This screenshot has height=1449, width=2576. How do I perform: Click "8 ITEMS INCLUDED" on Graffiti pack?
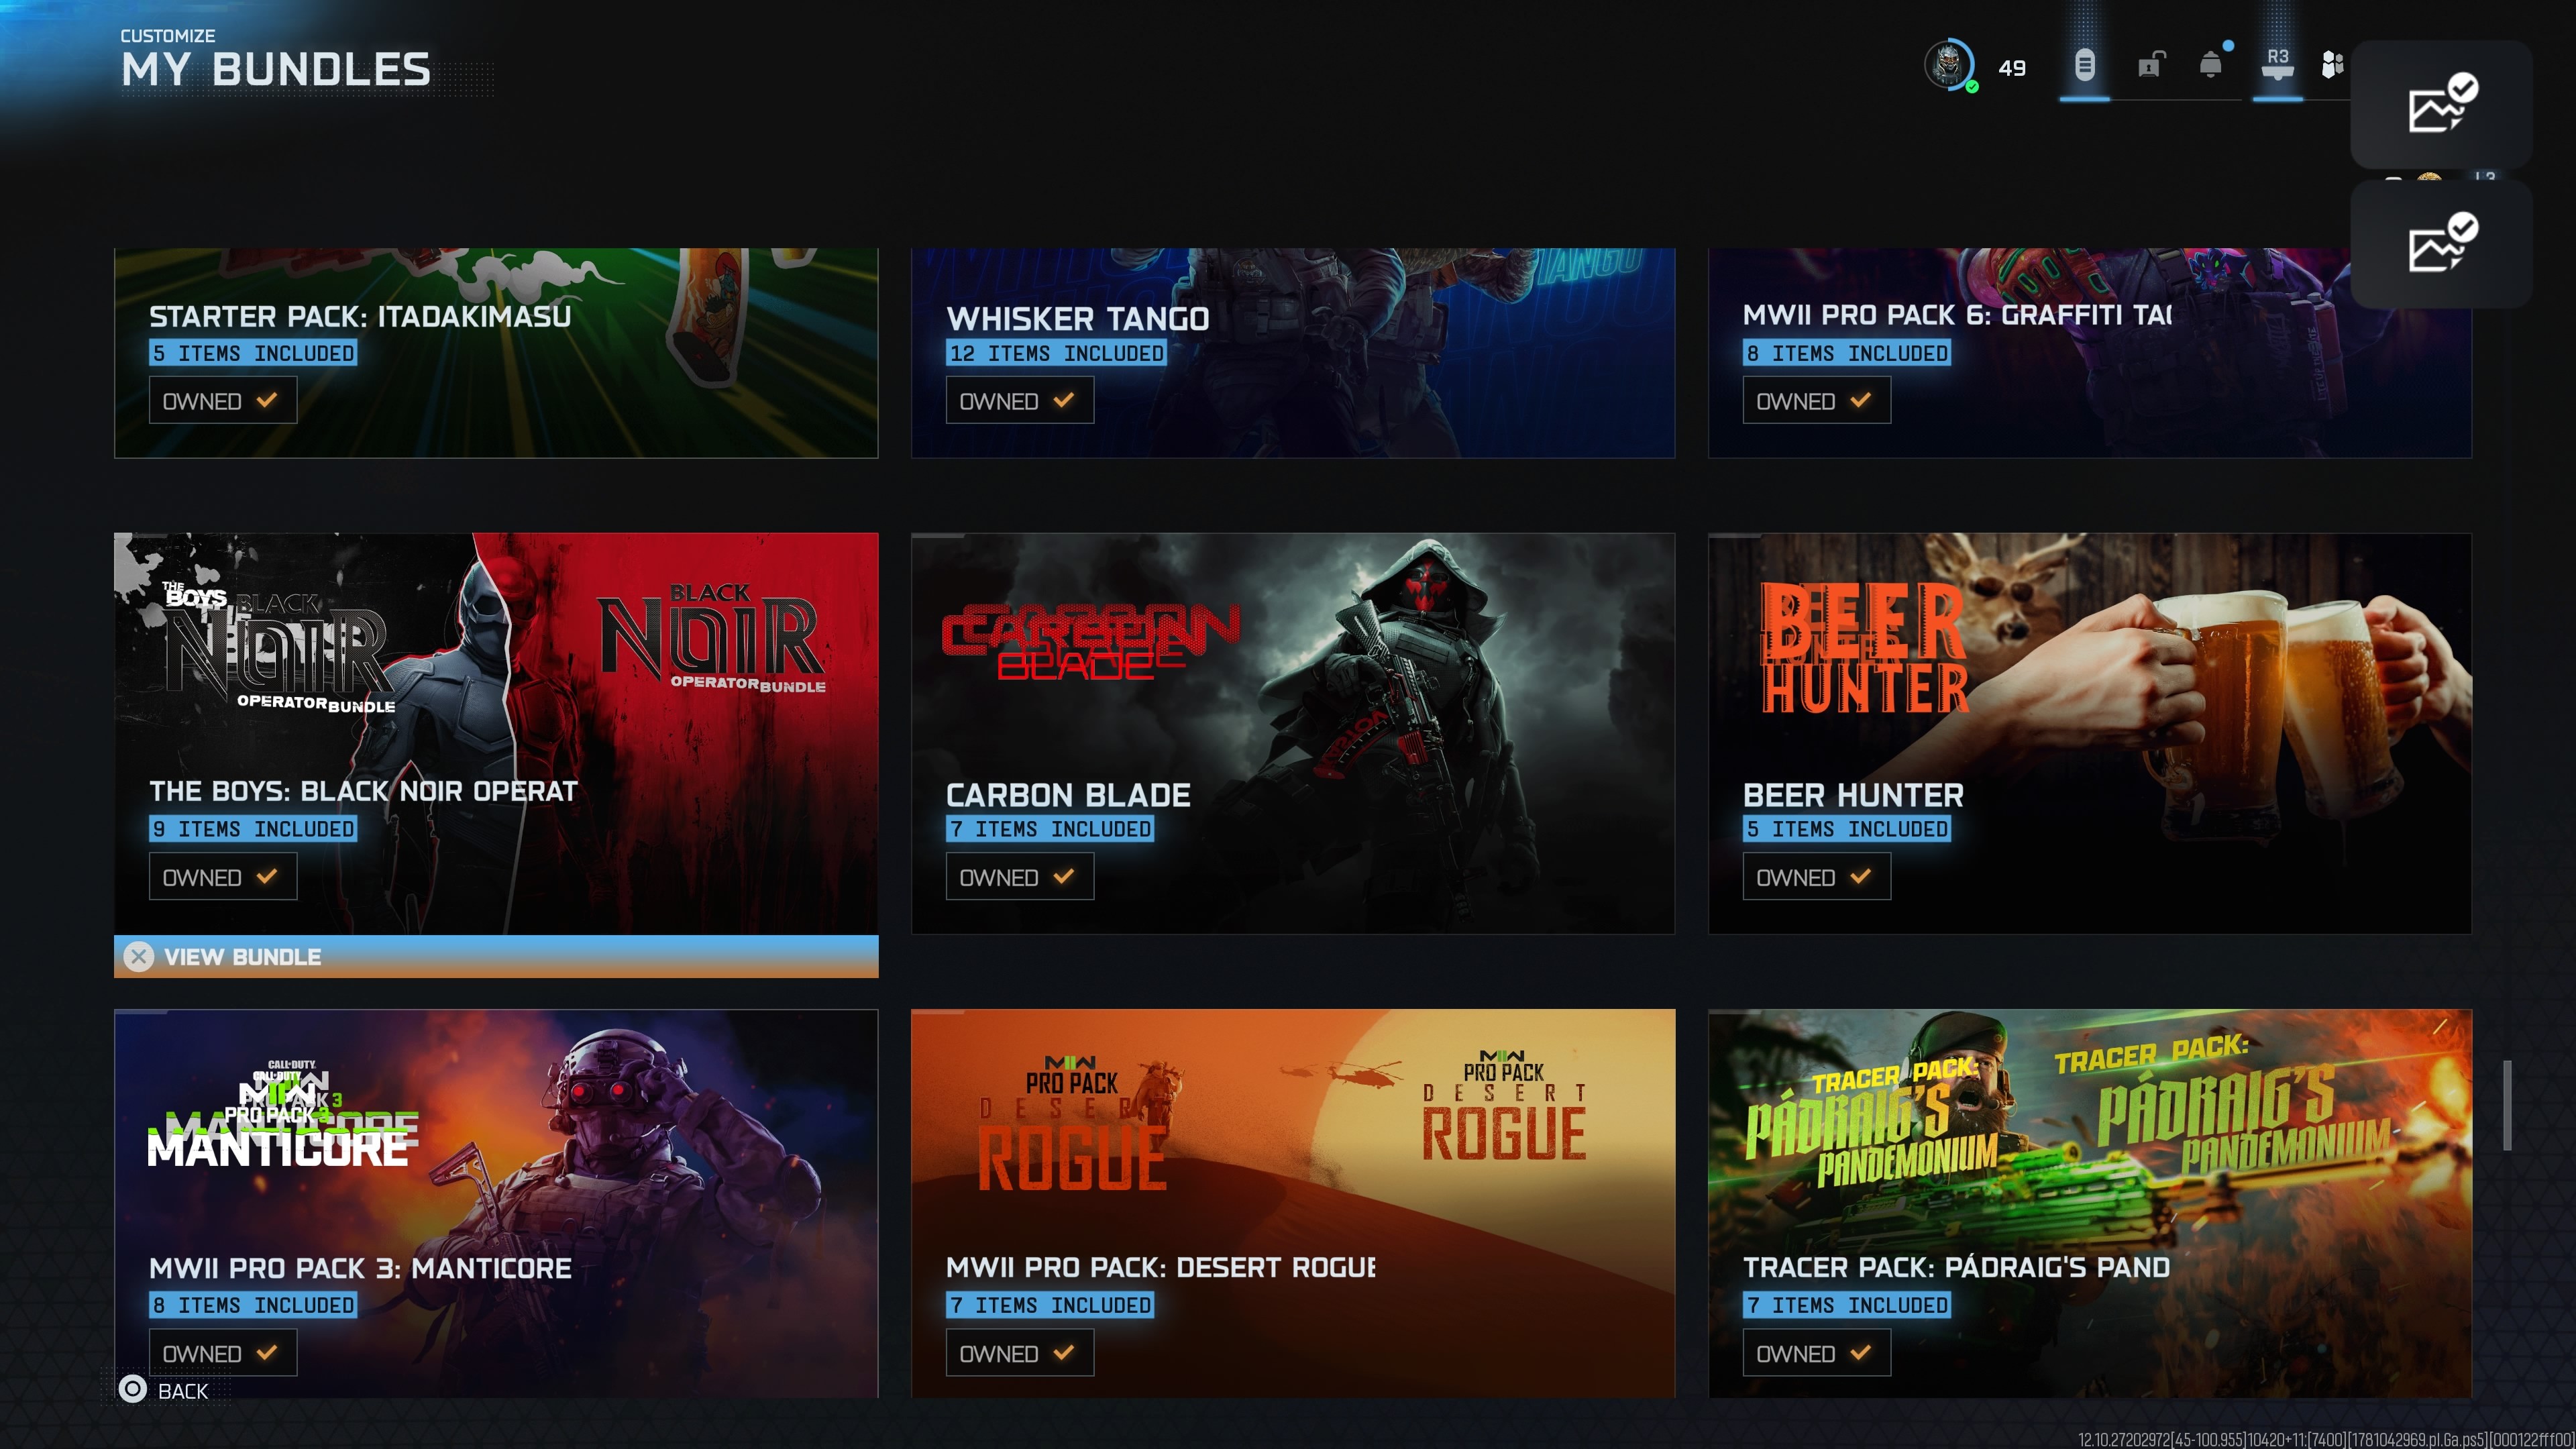[1847, 353]
